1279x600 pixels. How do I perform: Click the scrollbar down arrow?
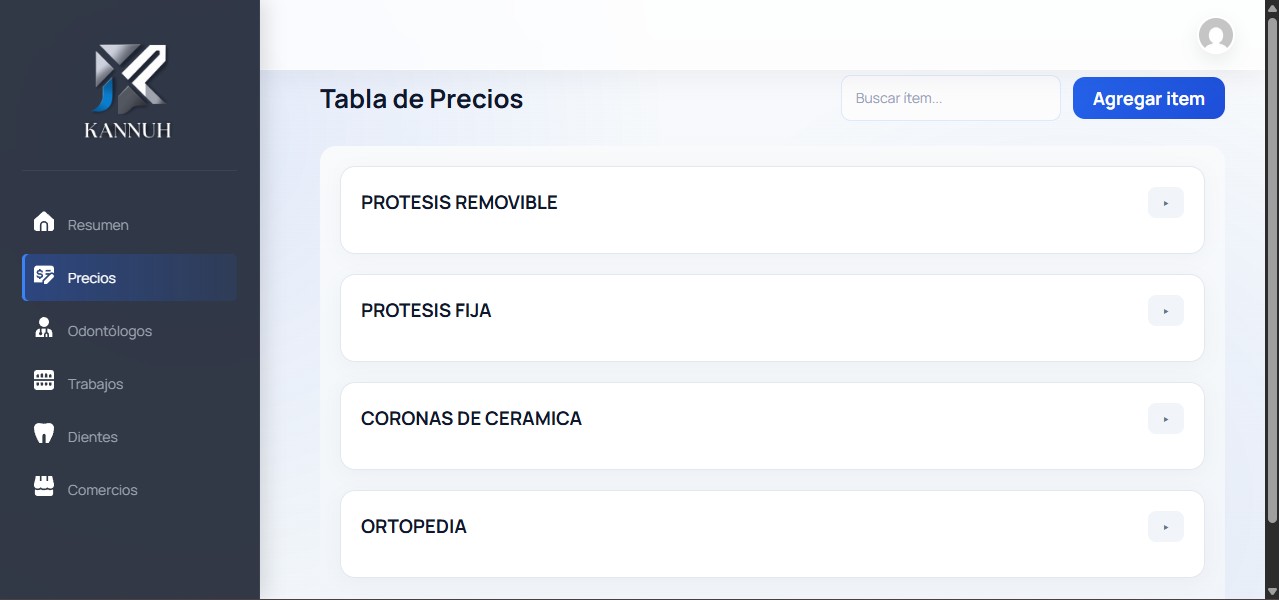(x=1271, y=590)
